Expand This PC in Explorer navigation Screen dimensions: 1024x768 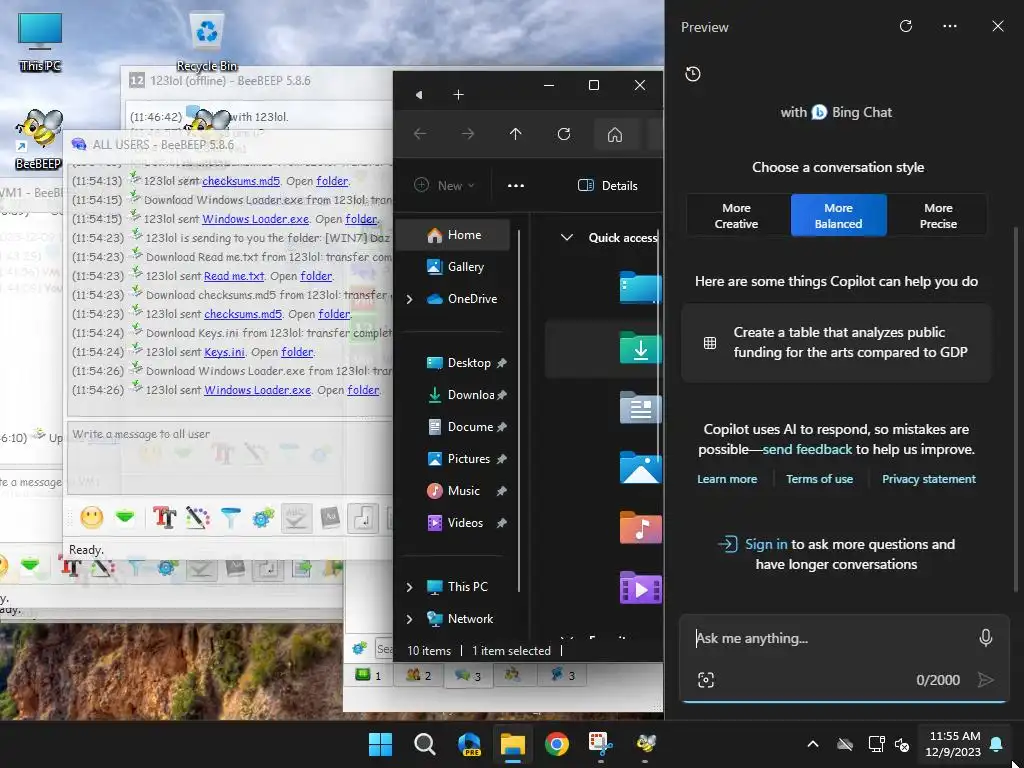coord(409,587)
